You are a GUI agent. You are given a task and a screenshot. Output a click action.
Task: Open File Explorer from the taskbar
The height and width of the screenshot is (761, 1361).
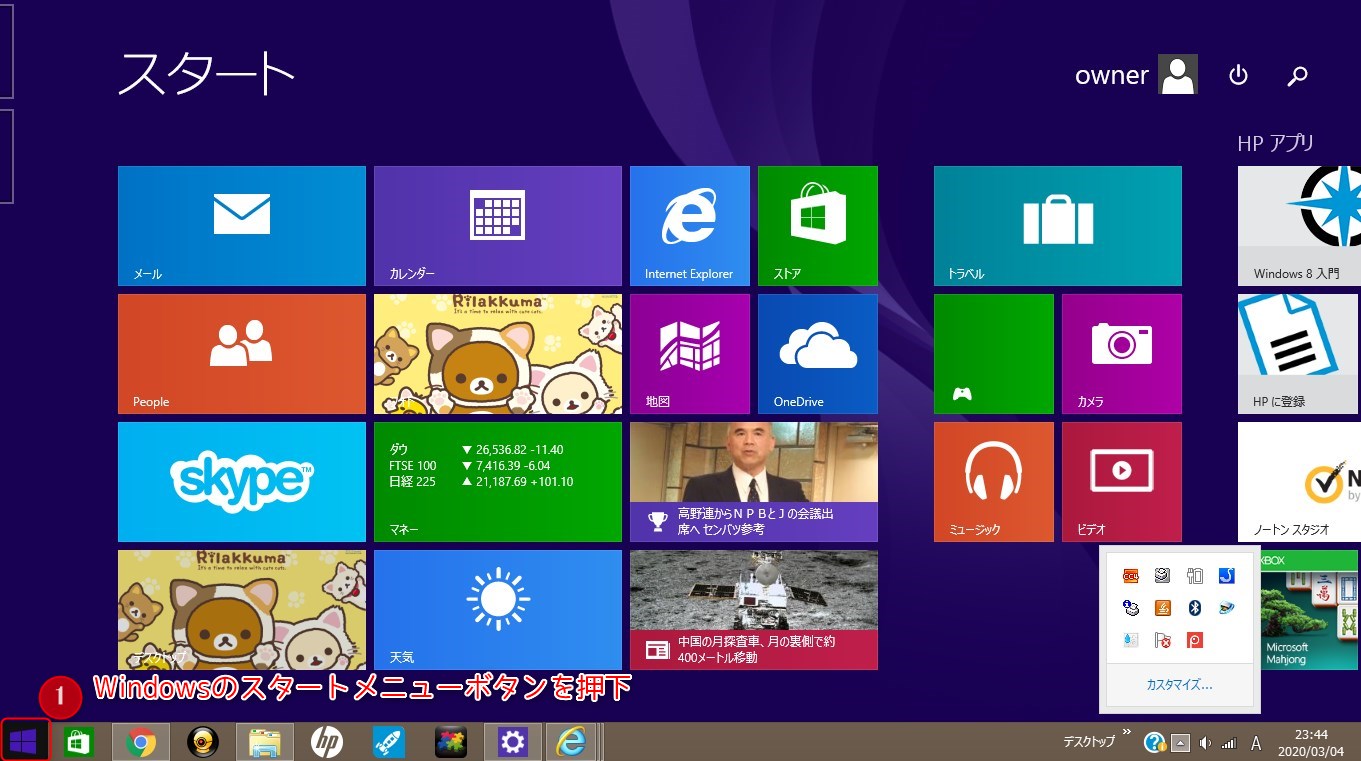265,742
